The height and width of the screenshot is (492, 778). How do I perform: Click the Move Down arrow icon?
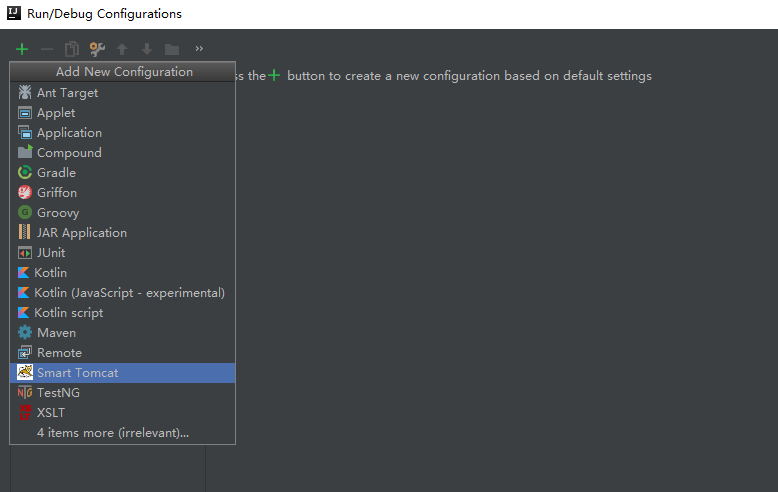(147, 49)
